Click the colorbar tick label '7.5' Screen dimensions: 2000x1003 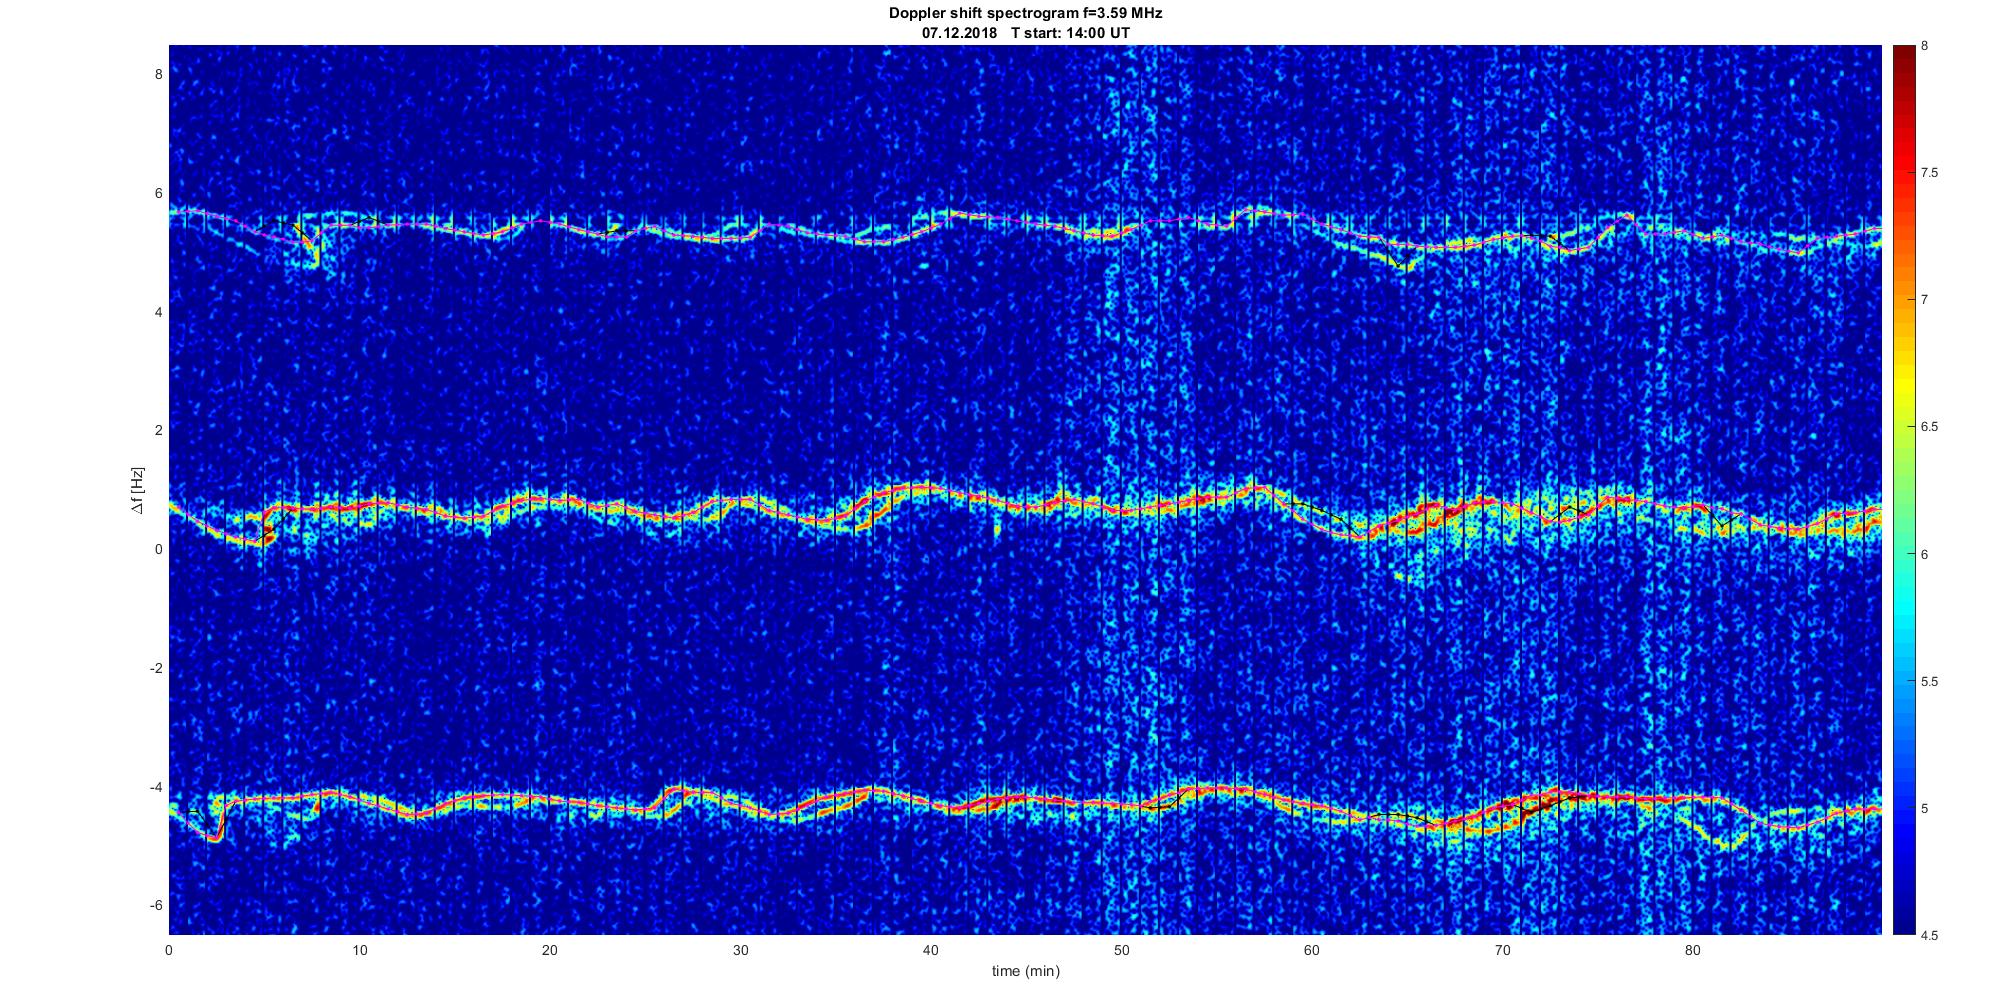(x=1930, y=173)
